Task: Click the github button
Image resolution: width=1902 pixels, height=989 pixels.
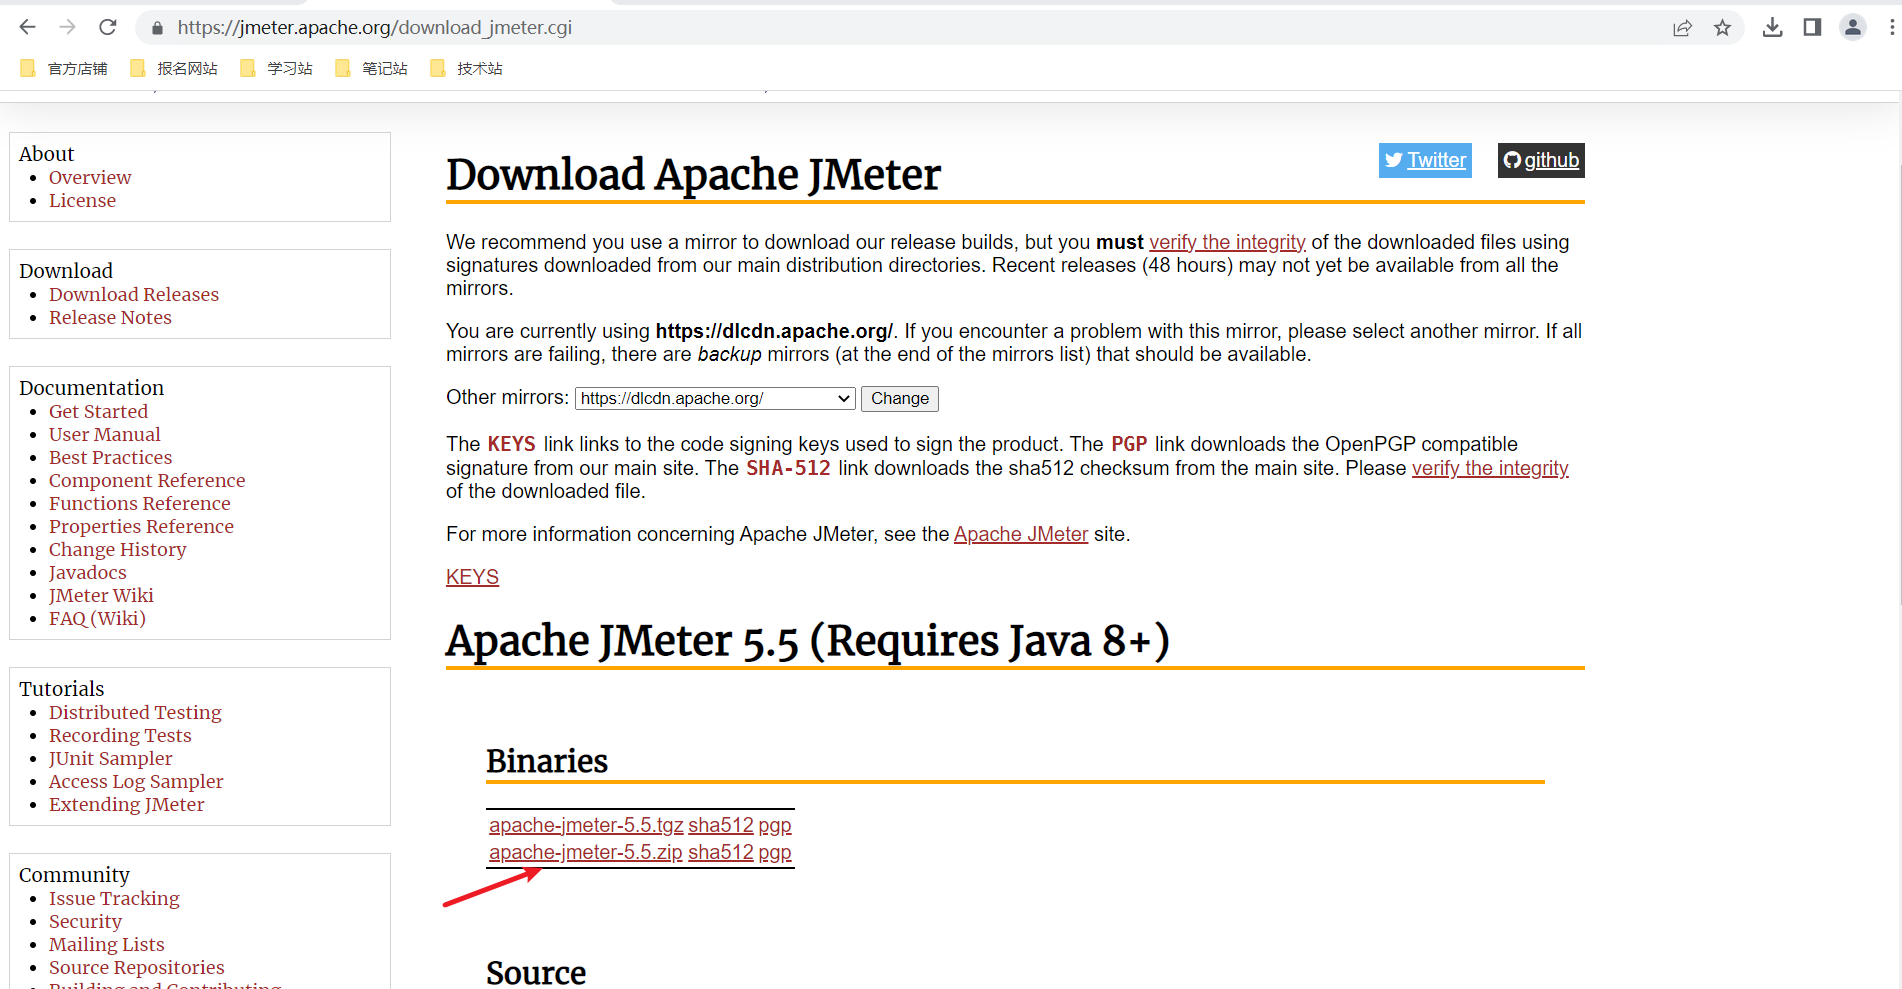Action: click(x=1541, y=160)
